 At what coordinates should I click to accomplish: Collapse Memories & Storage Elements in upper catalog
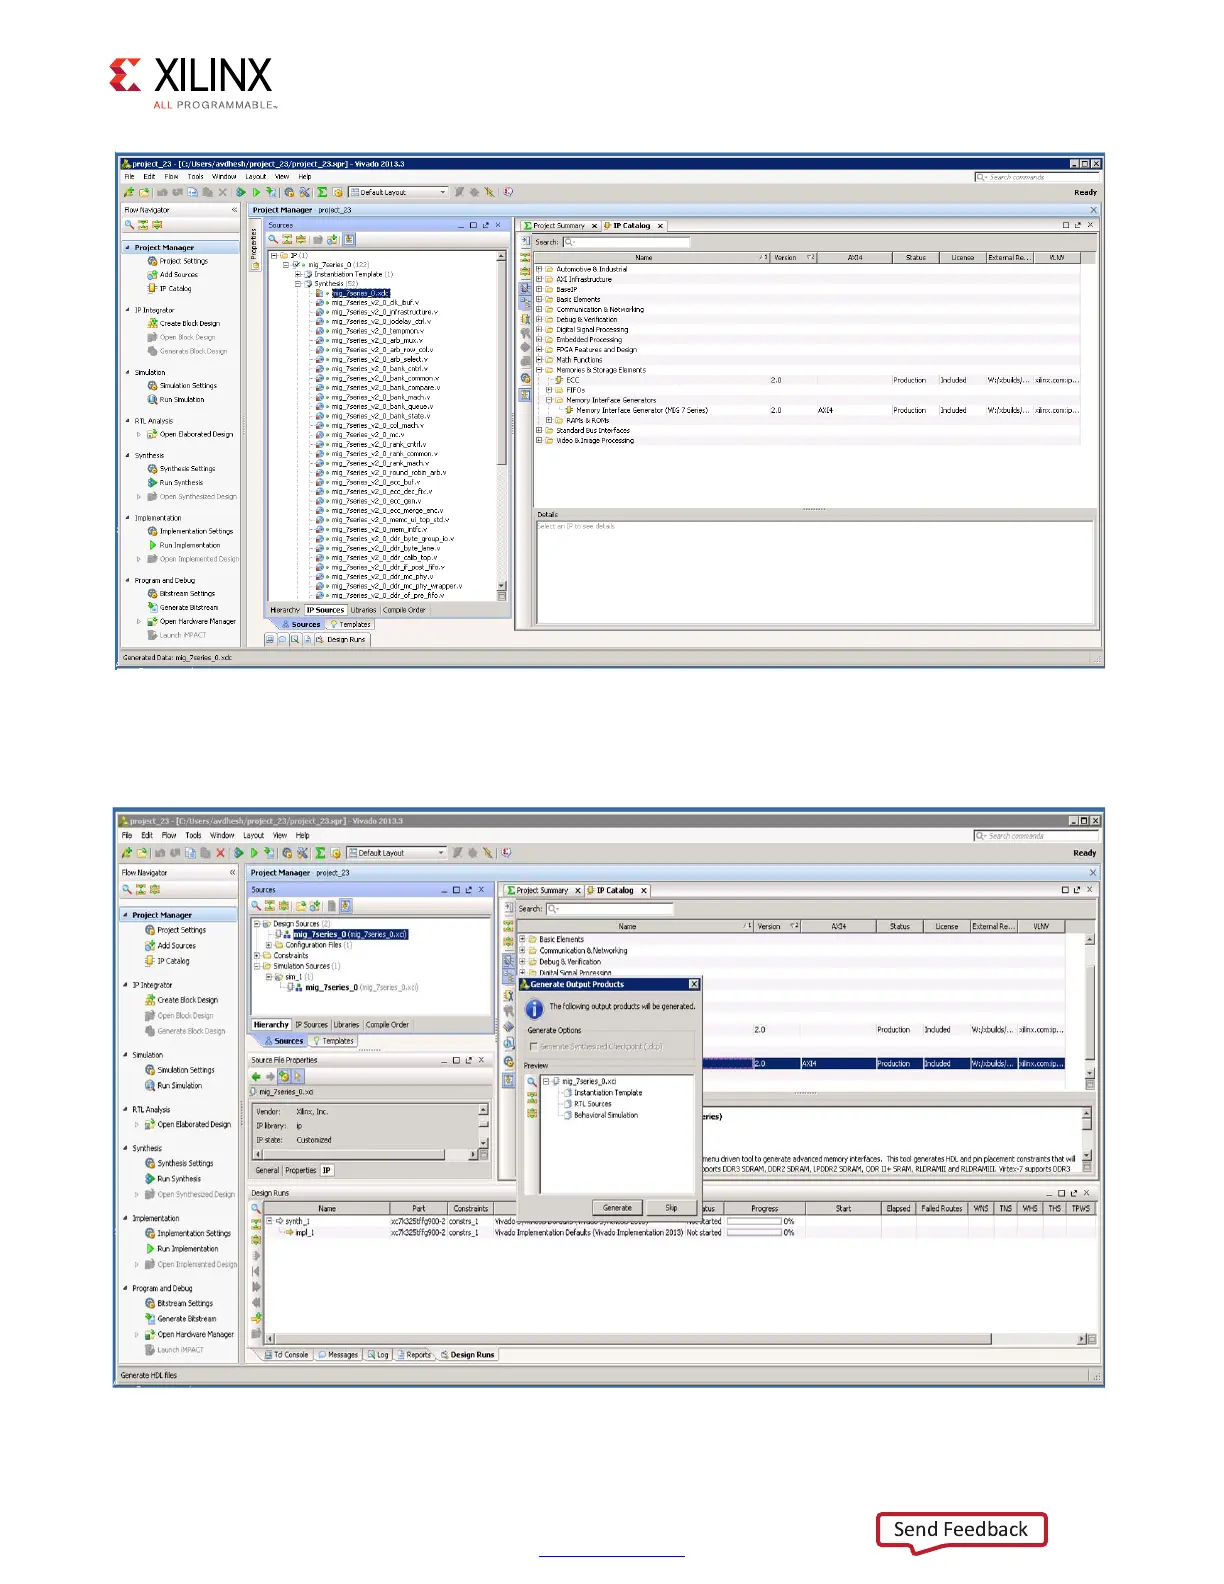click(x=539, y=370)
